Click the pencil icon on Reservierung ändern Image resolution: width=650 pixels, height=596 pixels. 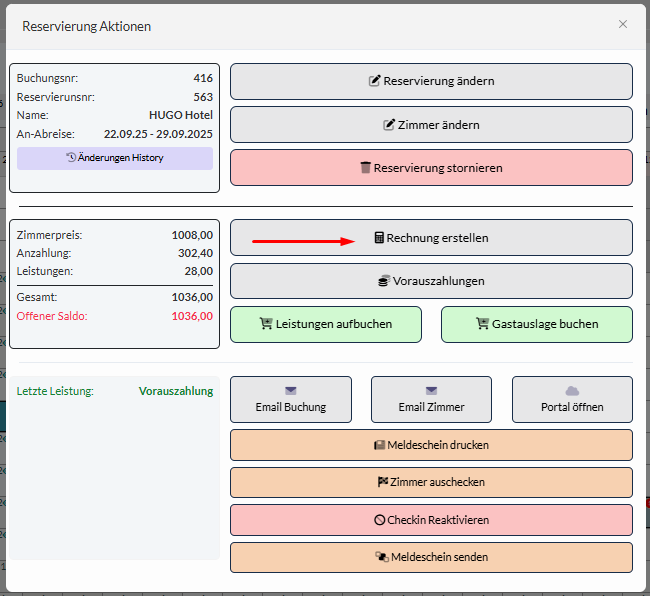375,81
